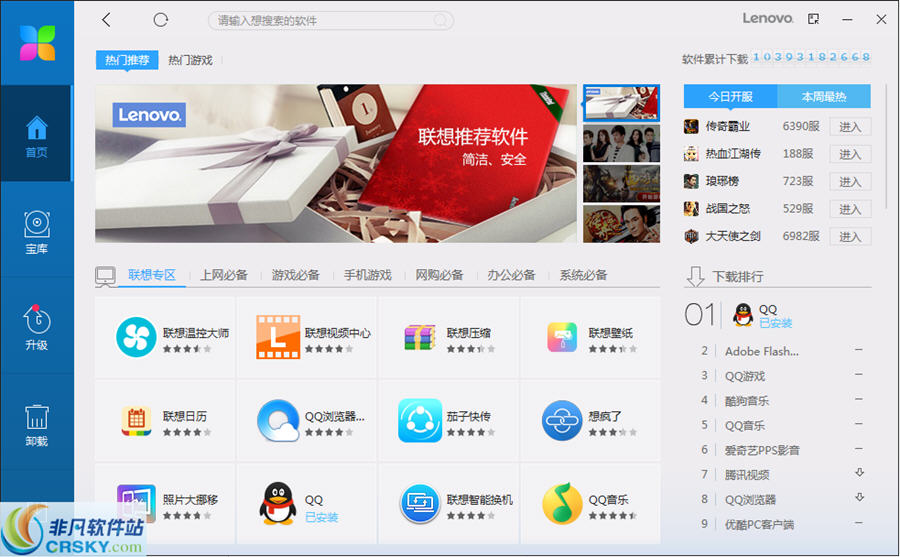This screenshot has width=900, height=557.
Task: Click the 热血江湖传 game name
Action: pyautogui.click(x=733, y=154)
